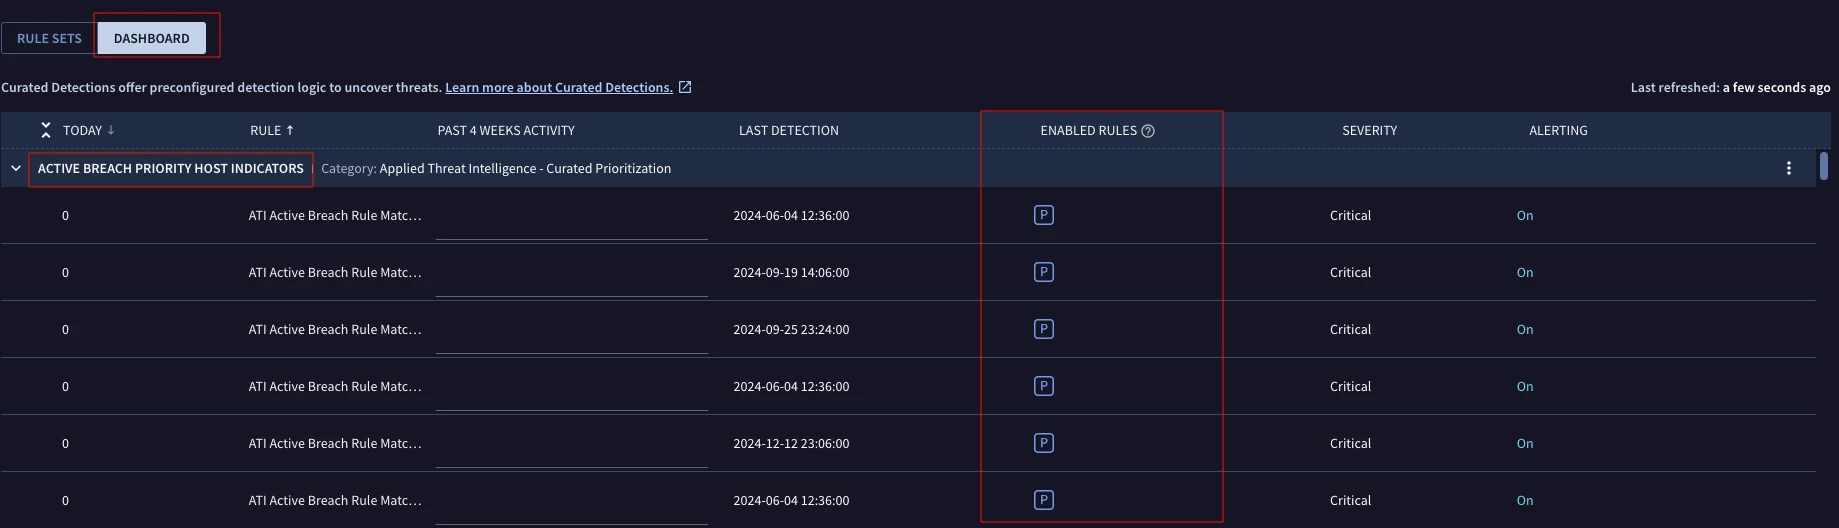Open ATI Active Breach rule in 2024-09-19 row
The height and width of the screenshot is (528, 1839).
(x=335, y=272)
